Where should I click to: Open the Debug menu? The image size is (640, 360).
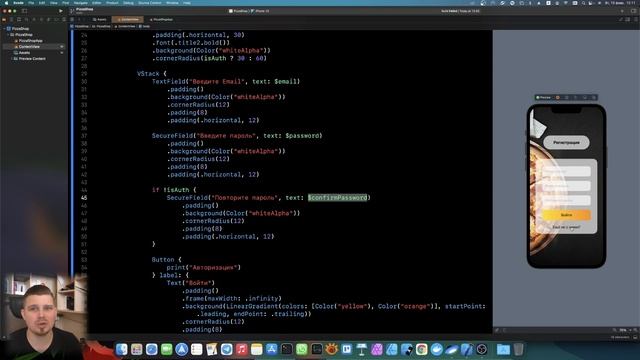(x=128, y=3)
